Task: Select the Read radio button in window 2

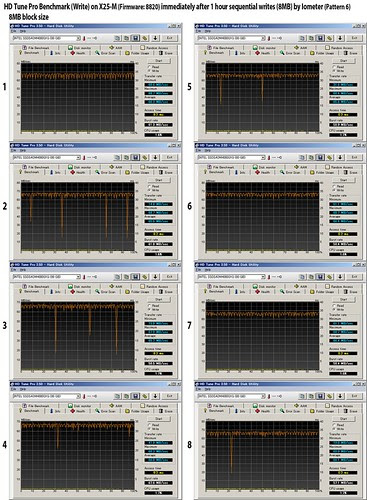Action: pos(149,186)
